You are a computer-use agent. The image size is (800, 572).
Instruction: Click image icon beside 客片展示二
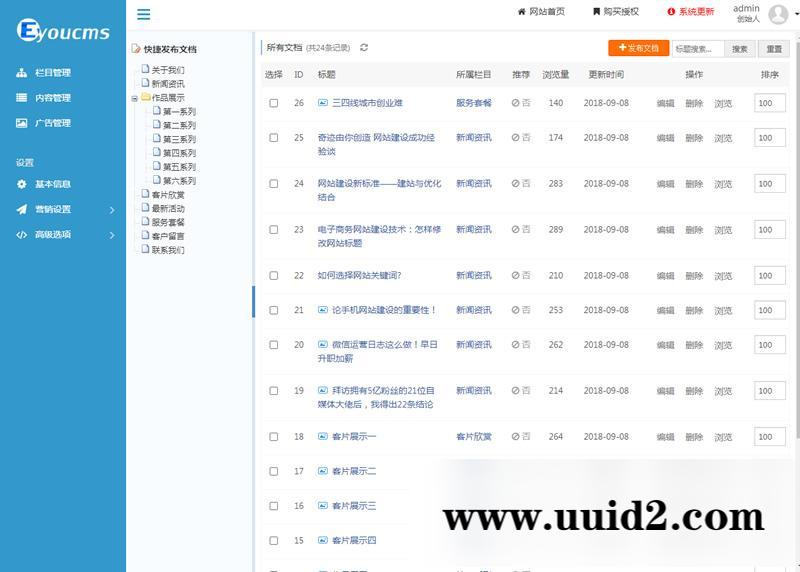pos(322,471)
